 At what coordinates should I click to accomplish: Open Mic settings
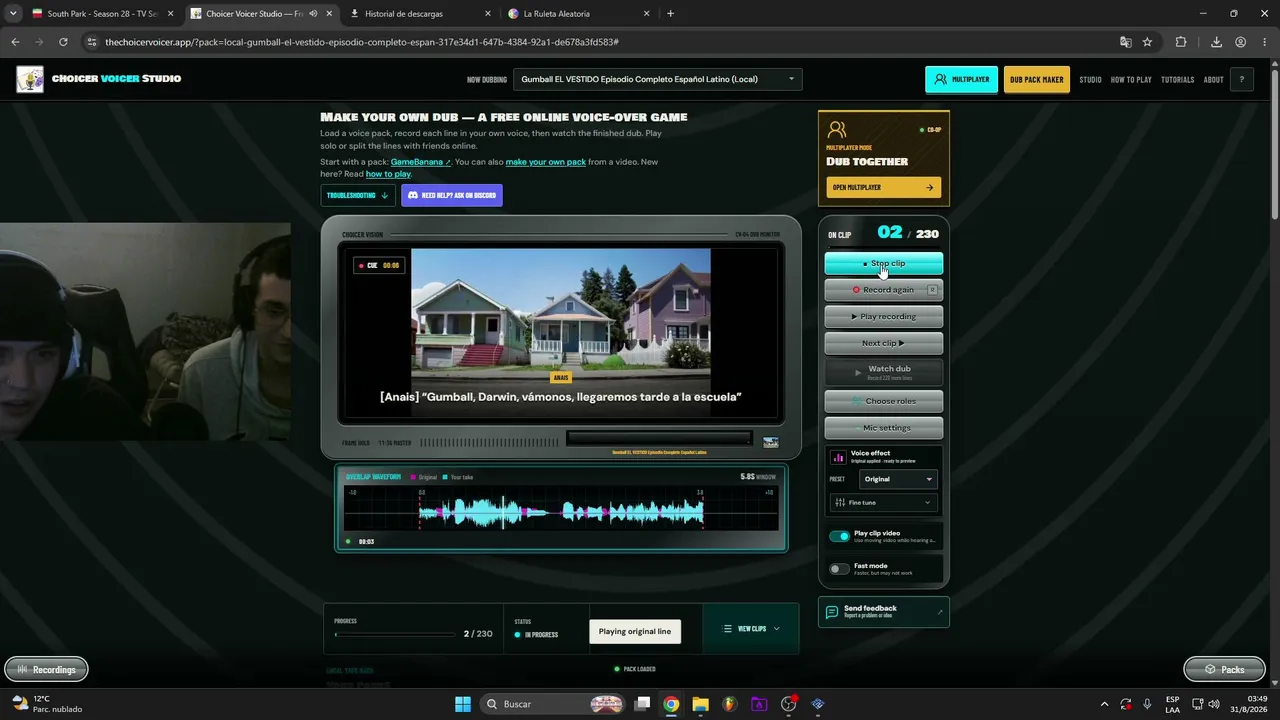click(x=883, y=428)
